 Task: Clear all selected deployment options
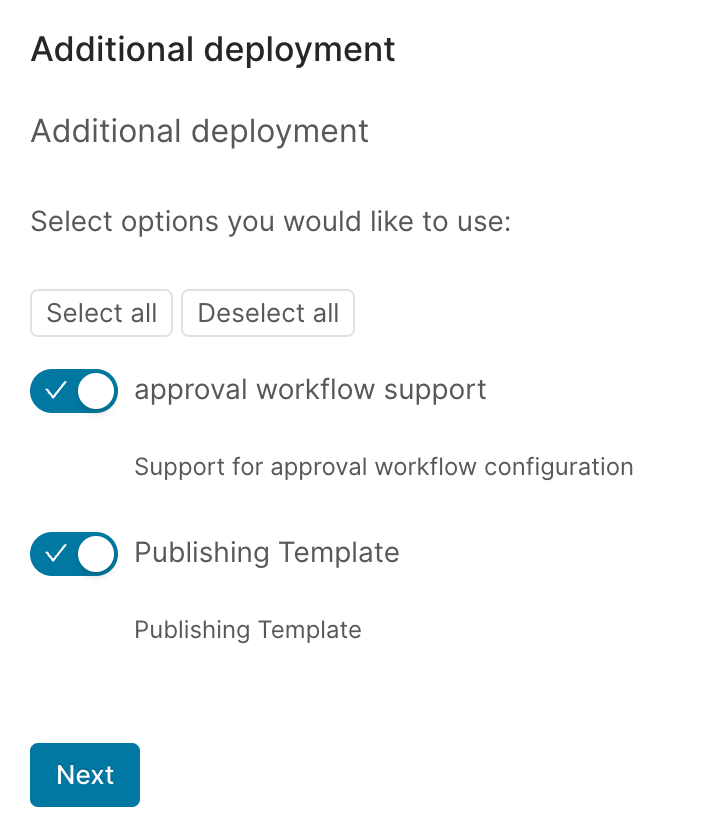pyautogui.click(x=268, y=313)
